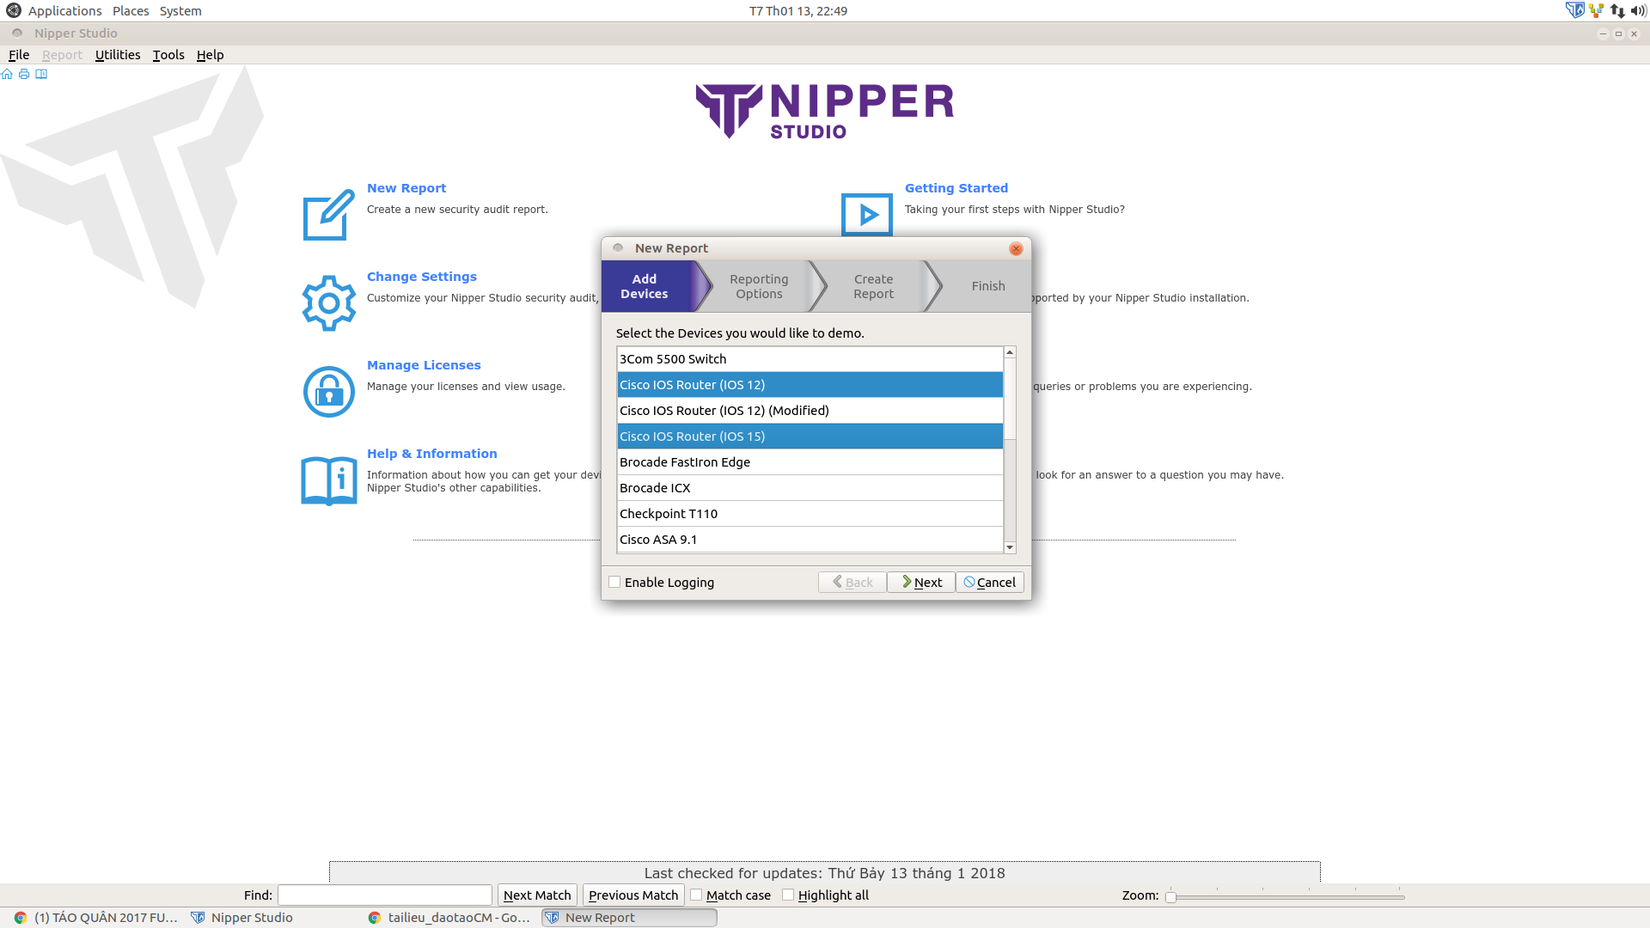This screenshot has height=928, width=1650.
Task: Click the Next button in the New Report dialog
Action: pyautogui.click(x=920, y=582)
